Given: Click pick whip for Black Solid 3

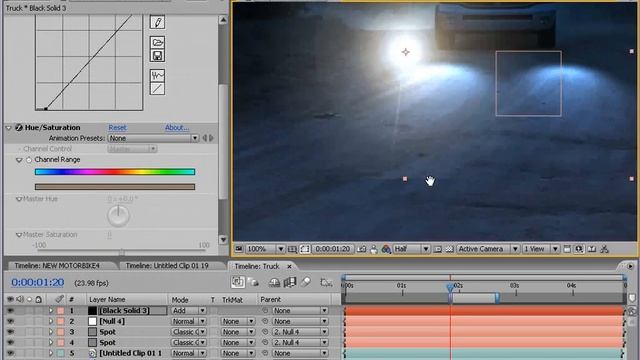Looking at the screenshot, I should pyautogui.click(x=265, y=311).
